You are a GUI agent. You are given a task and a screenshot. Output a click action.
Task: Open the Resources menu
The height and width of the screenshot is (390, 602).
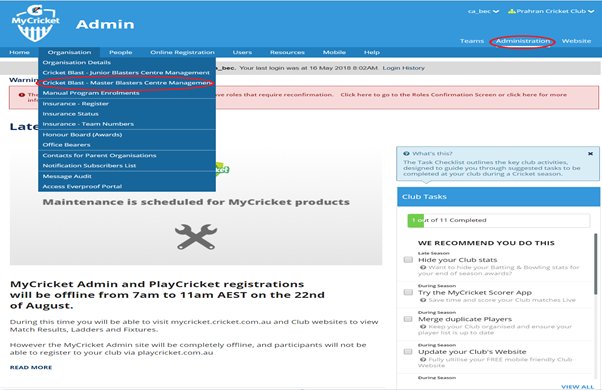[x=287, y=52]
